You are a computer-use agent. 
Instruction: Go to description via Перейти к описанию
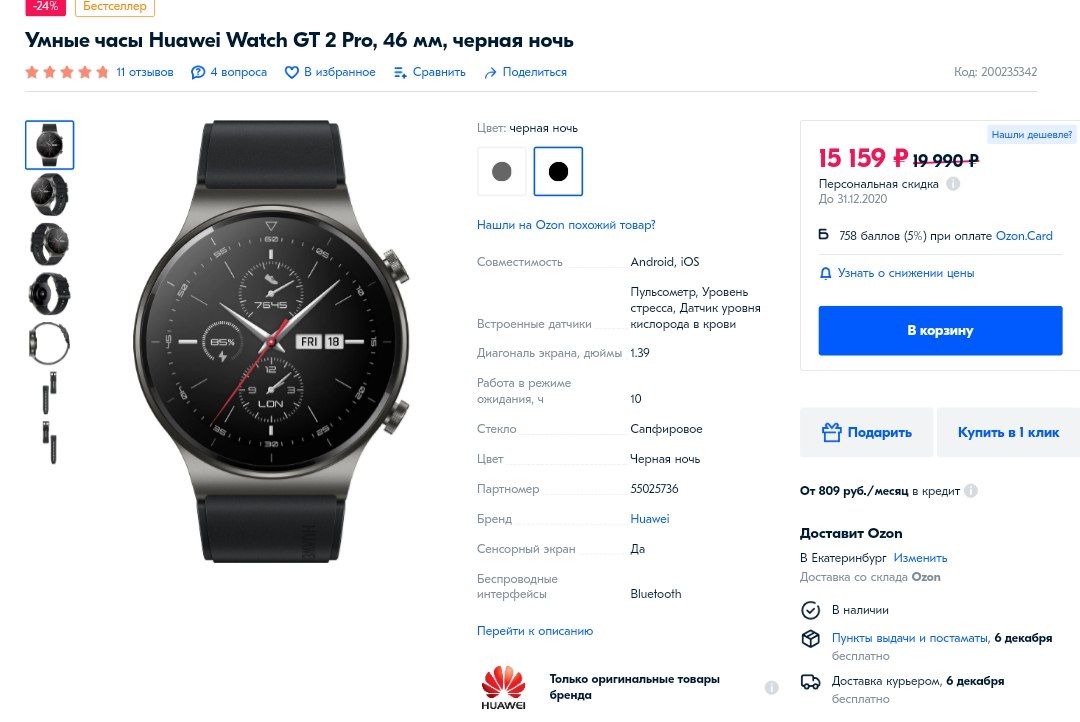534,630
